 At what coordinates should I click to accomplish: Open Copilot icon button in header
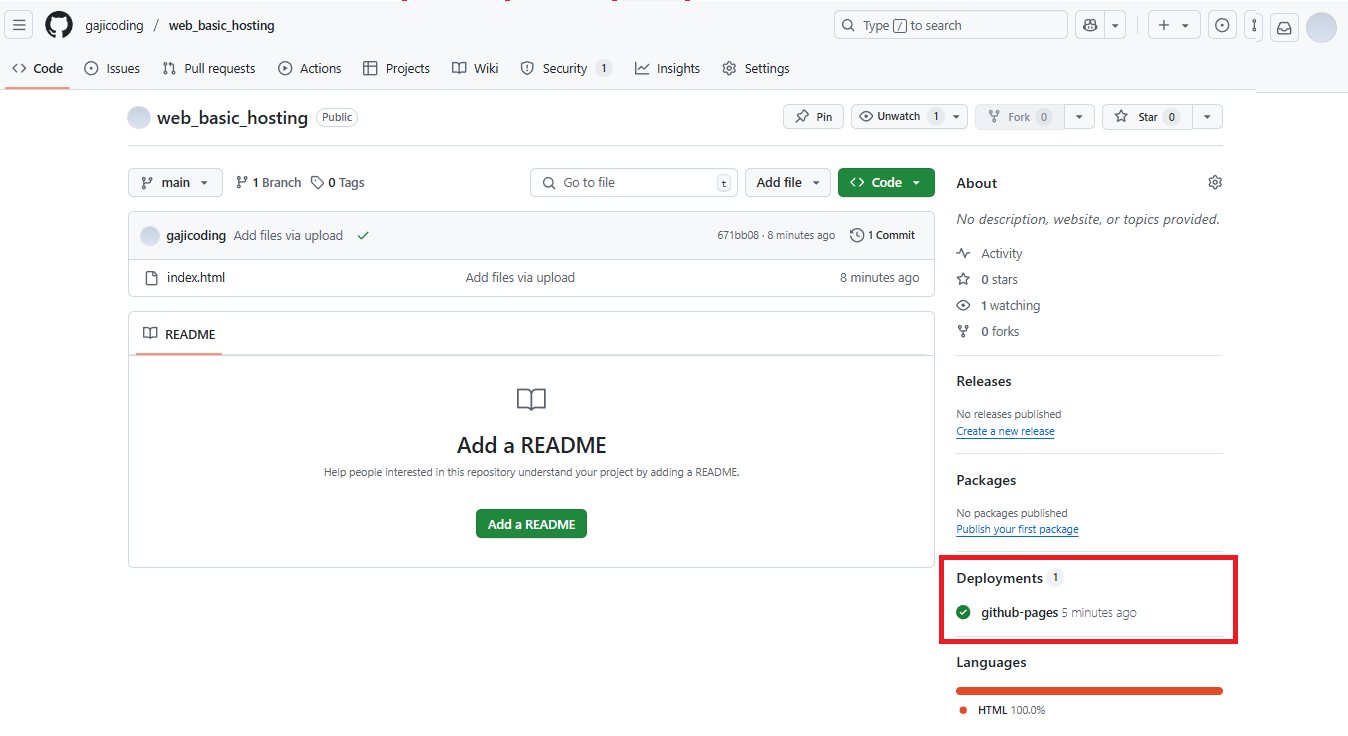coord(1088,26)
